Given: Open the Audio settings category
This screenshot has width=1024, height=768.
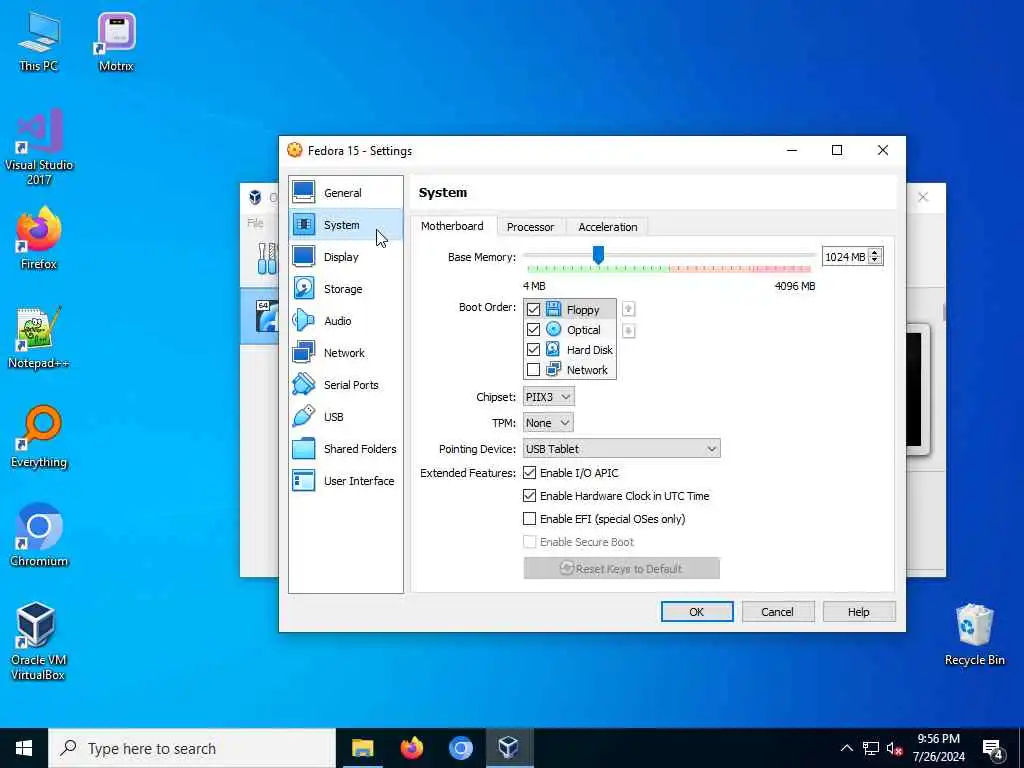Looking at the screenshot, I should (345, 321).
